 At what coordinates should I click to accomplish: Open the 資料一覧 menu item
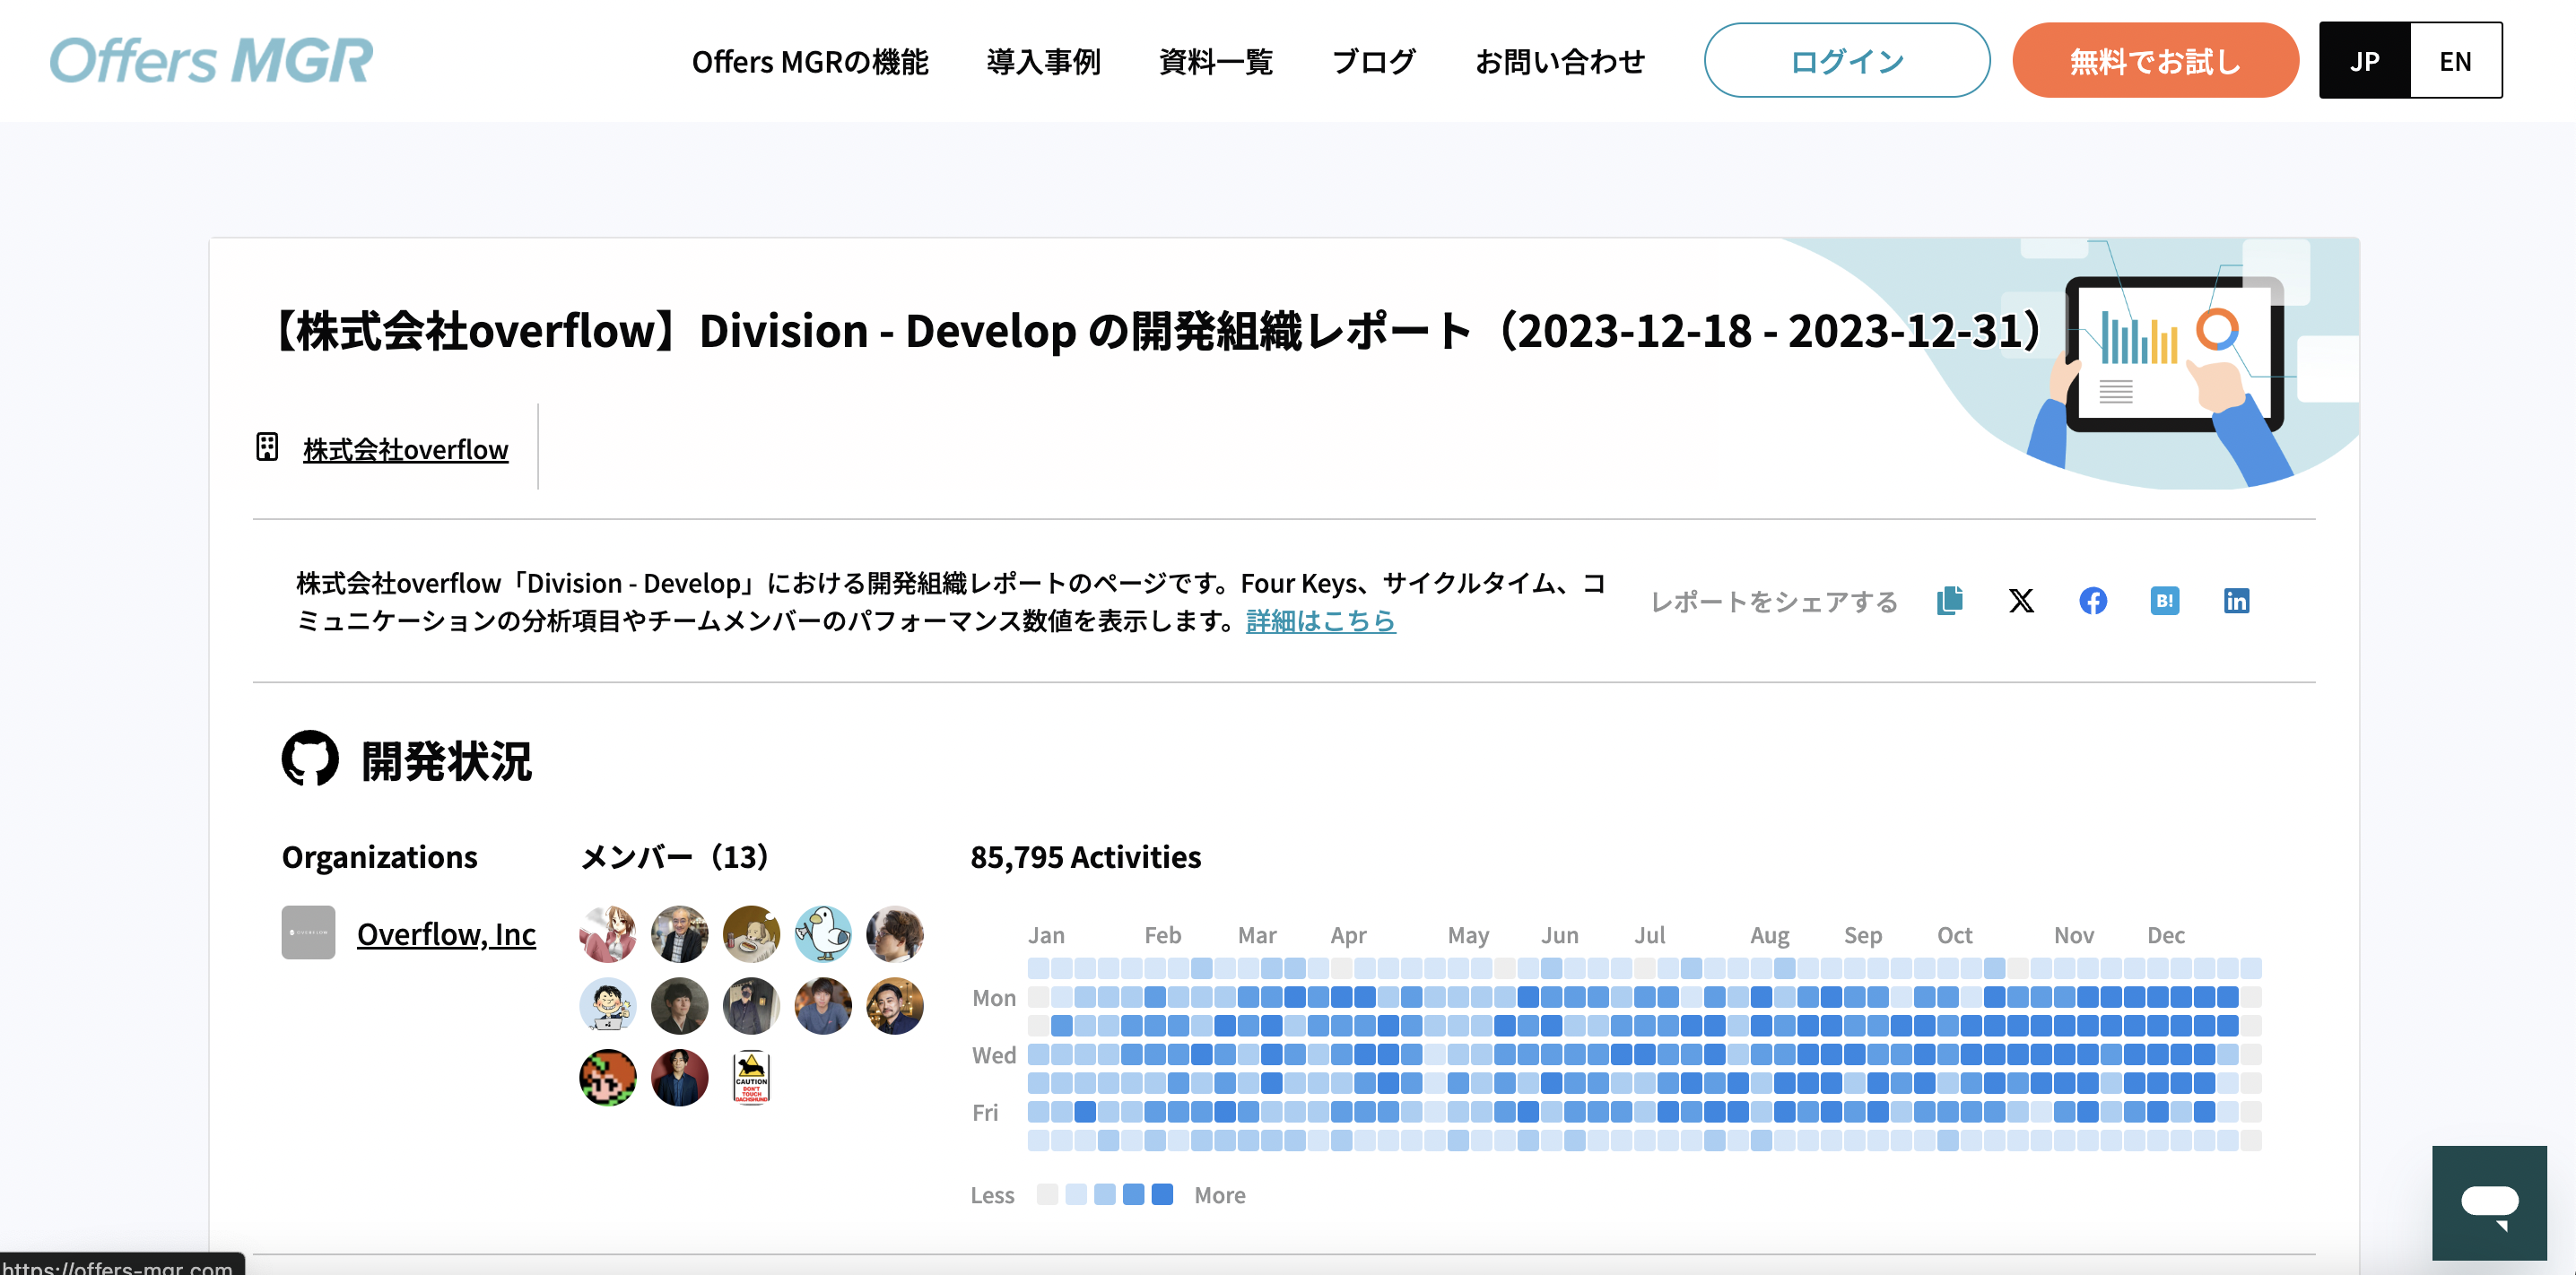(1215, 62)
